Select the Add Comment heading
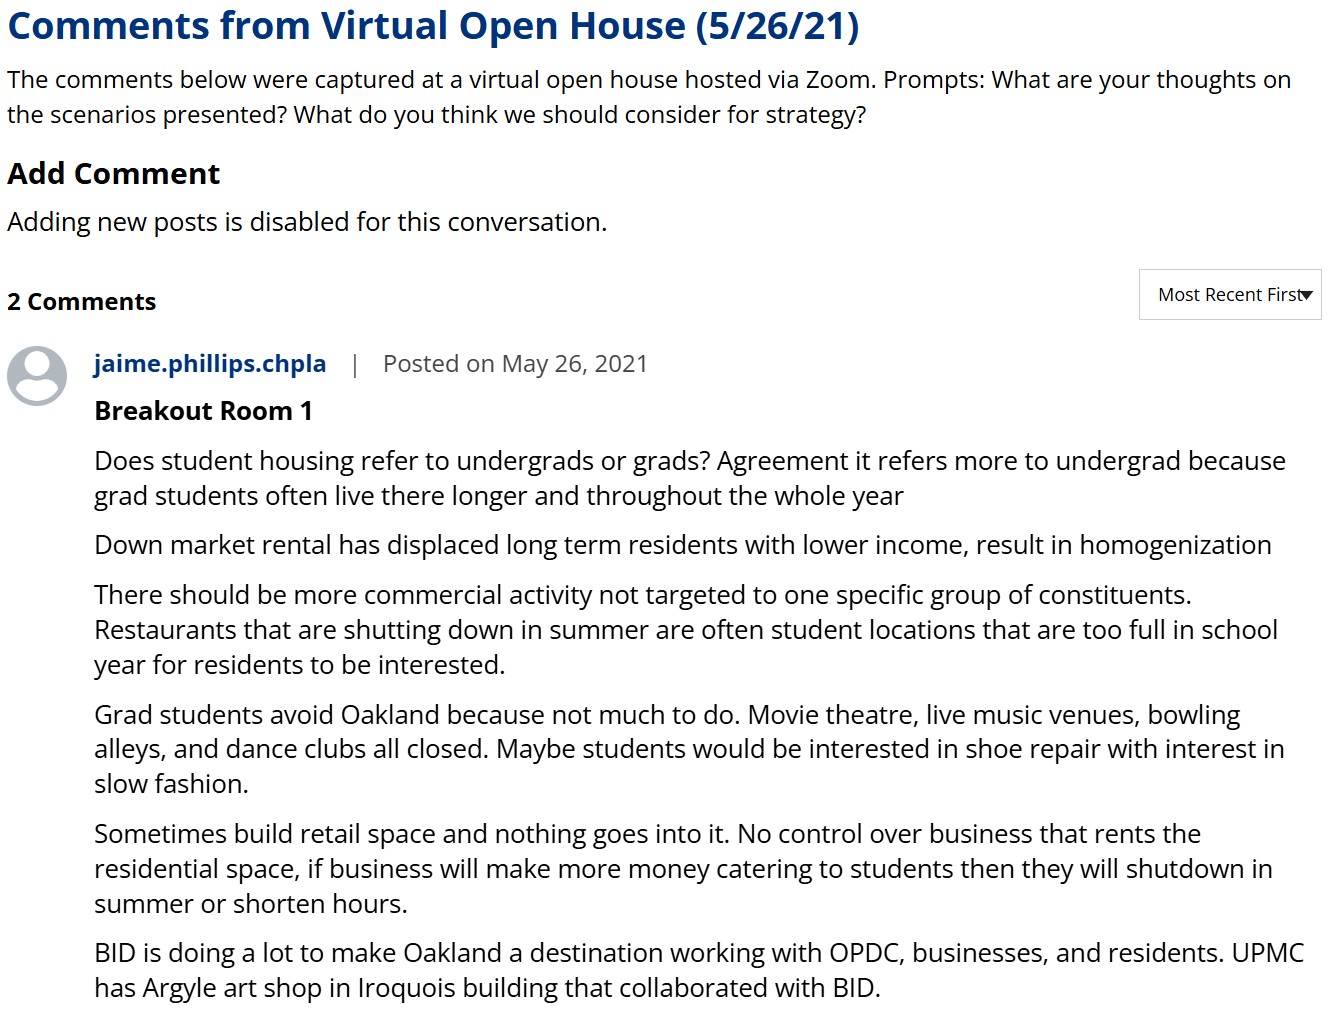1330x1012 pixels. [x=113, y=174]
